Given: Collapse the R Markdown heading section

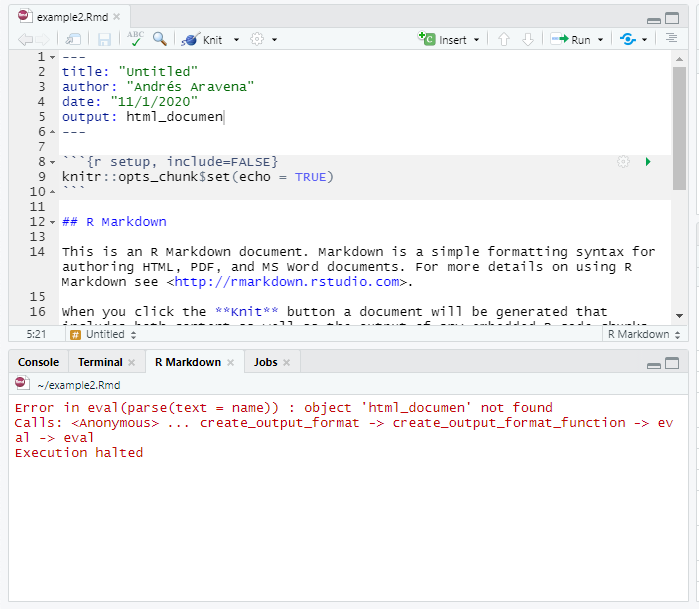Looking at the screenshot, I should click(x=52, y=222).
